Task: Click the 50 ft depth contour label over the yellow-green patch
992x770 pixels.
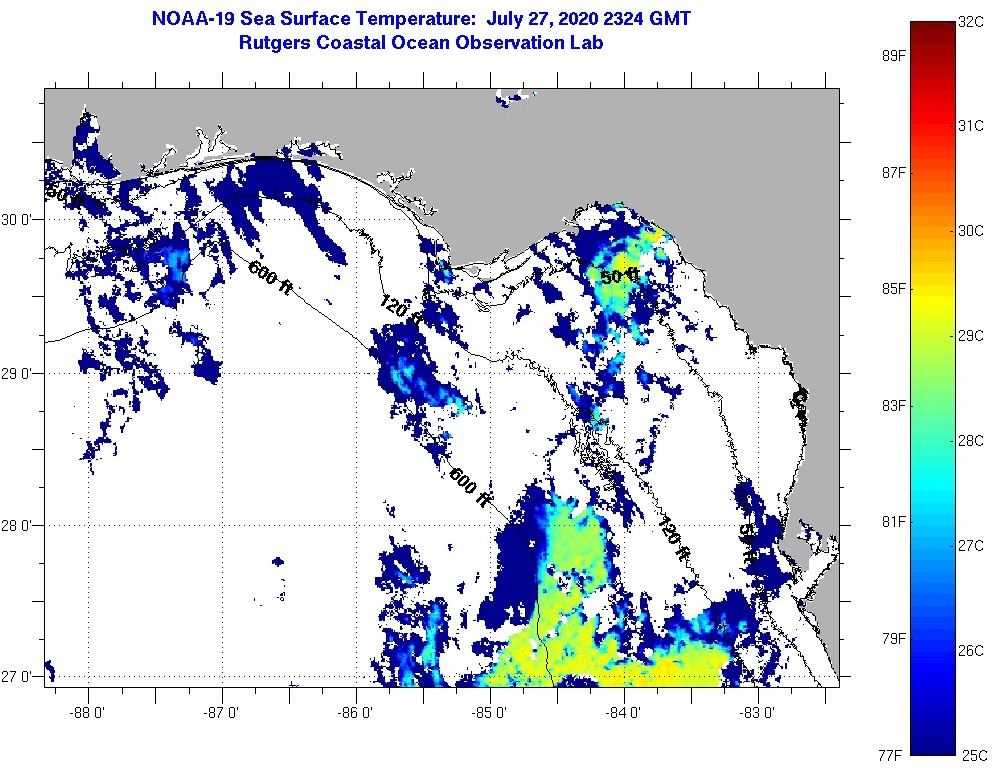Action: click(620, 276)
